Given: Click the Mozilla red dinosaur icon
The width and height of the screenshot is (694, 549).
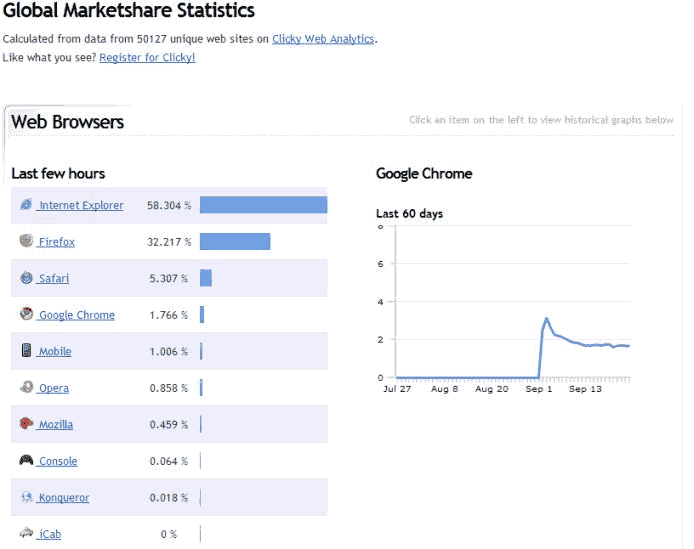Looking at the screenshot, I should pos(27,423).
